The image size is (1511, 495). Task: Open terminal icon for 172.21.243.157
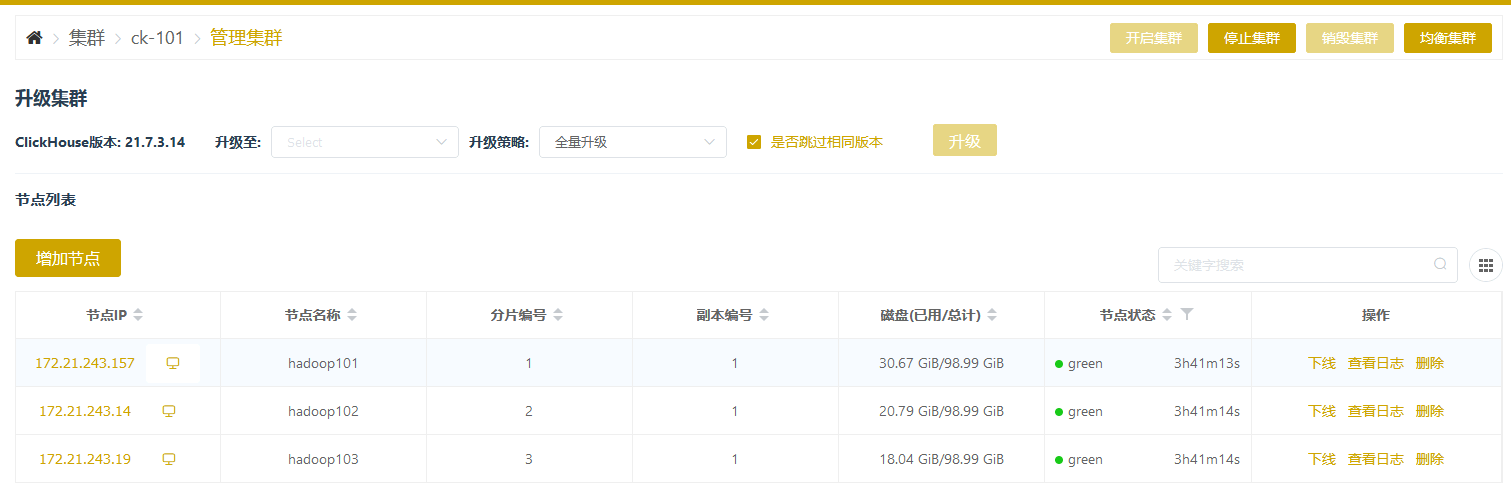click(173, 363)
